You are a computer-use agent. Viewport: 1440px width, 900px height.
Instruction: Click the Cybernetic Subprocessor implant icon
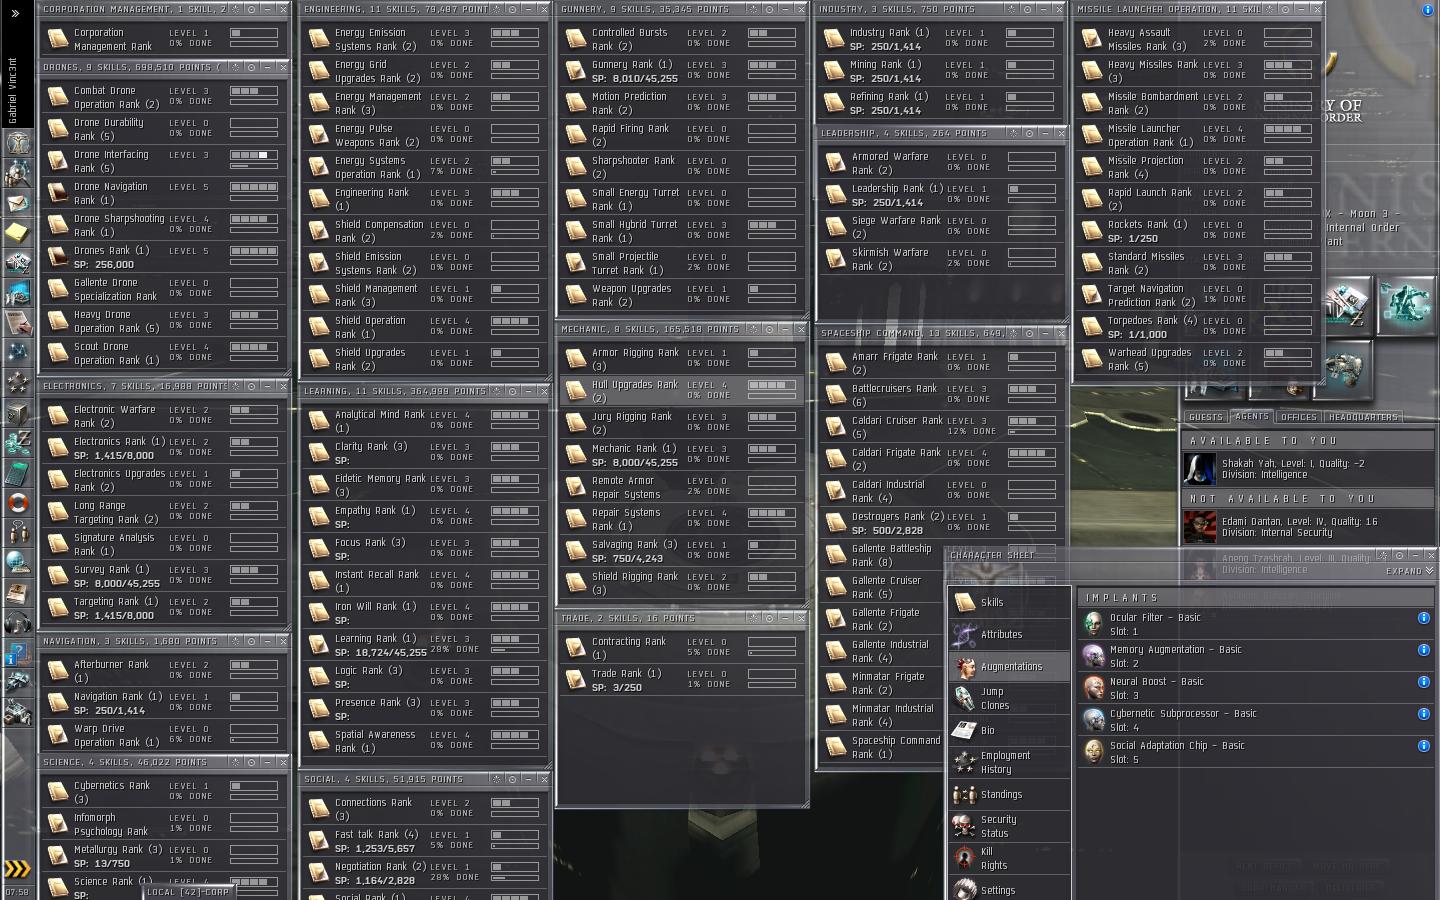click(x=1094, y=720)
